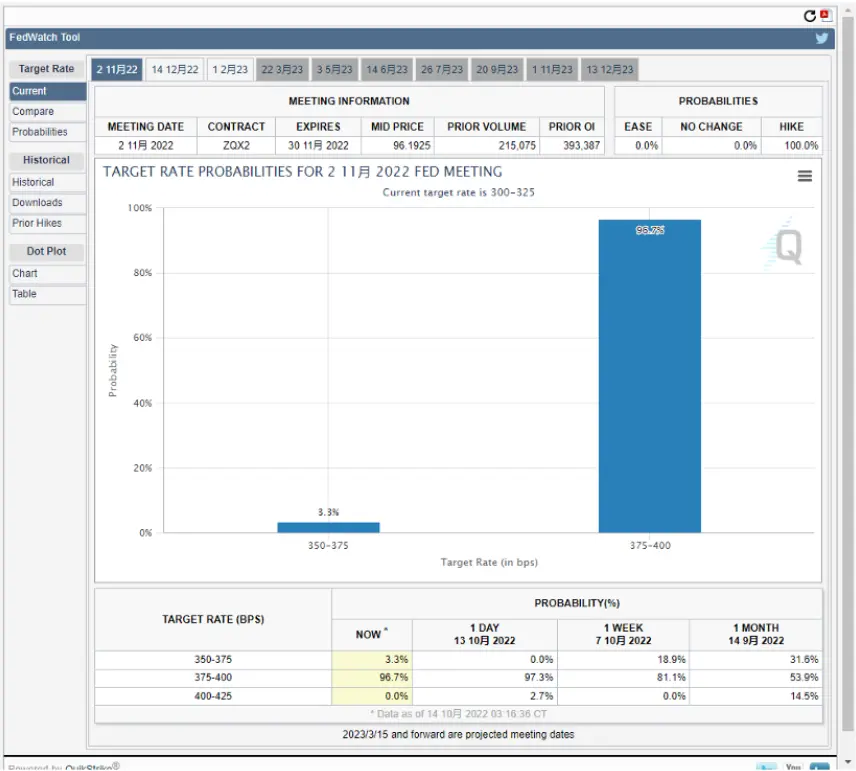Click the Twitter bird icon
Screen dimensions: 856x771
pyautogui.click(x=822, y=38)
